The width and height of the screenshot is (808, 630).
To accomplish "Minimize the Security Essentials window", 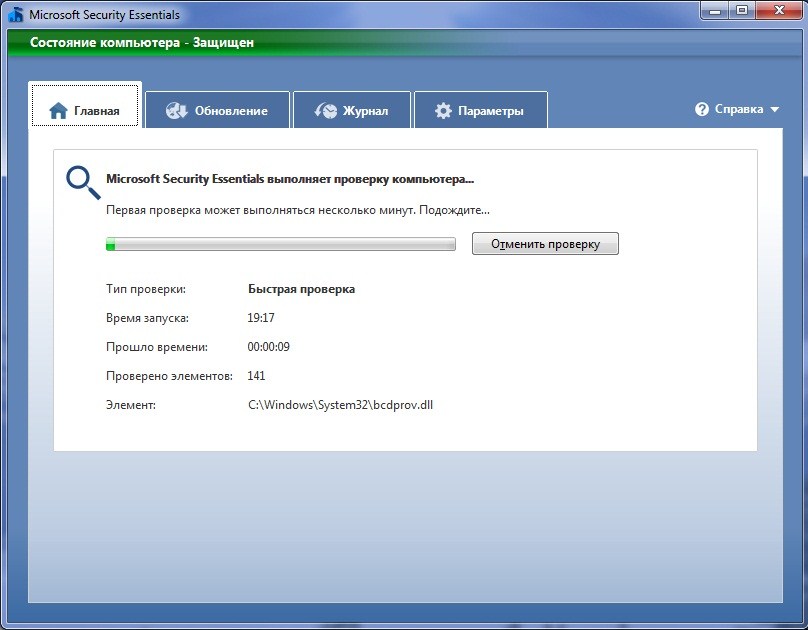I will 715,10.
